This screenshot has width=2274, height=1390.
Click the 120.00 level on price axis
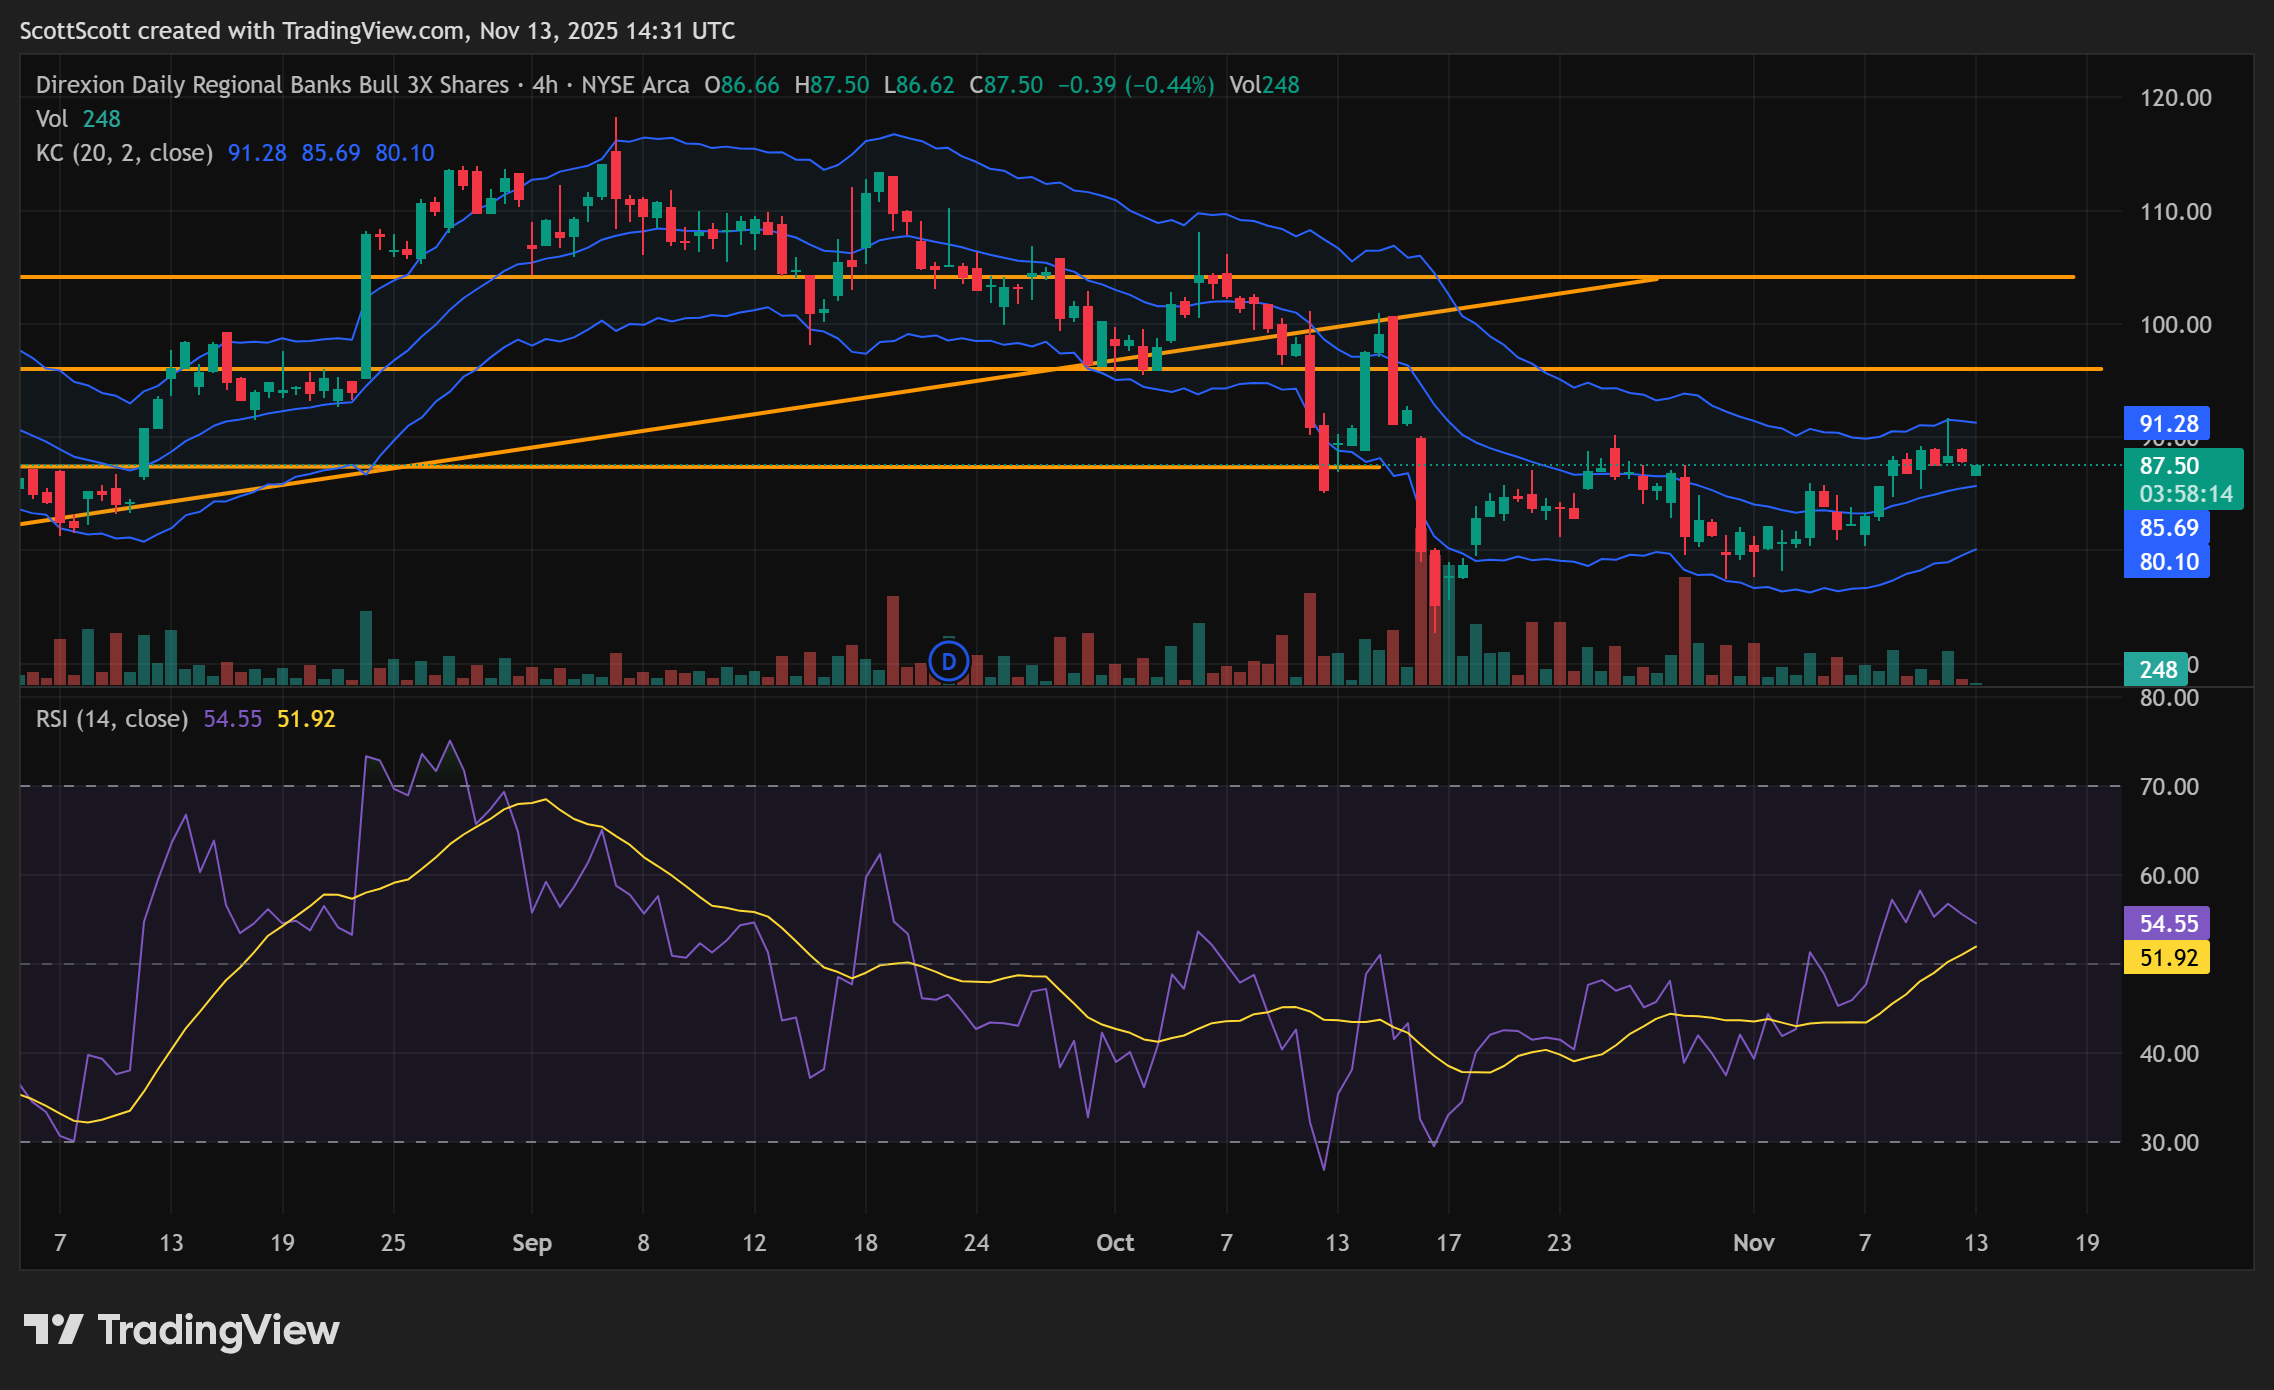[2175, 98]
